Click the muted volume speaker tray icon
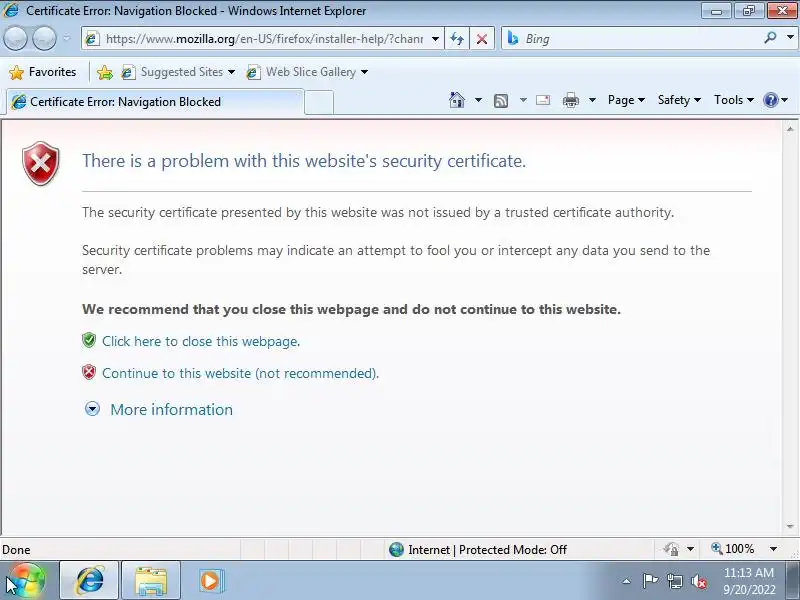This screenshot has width=800, height=600. (x=698, y=581)
